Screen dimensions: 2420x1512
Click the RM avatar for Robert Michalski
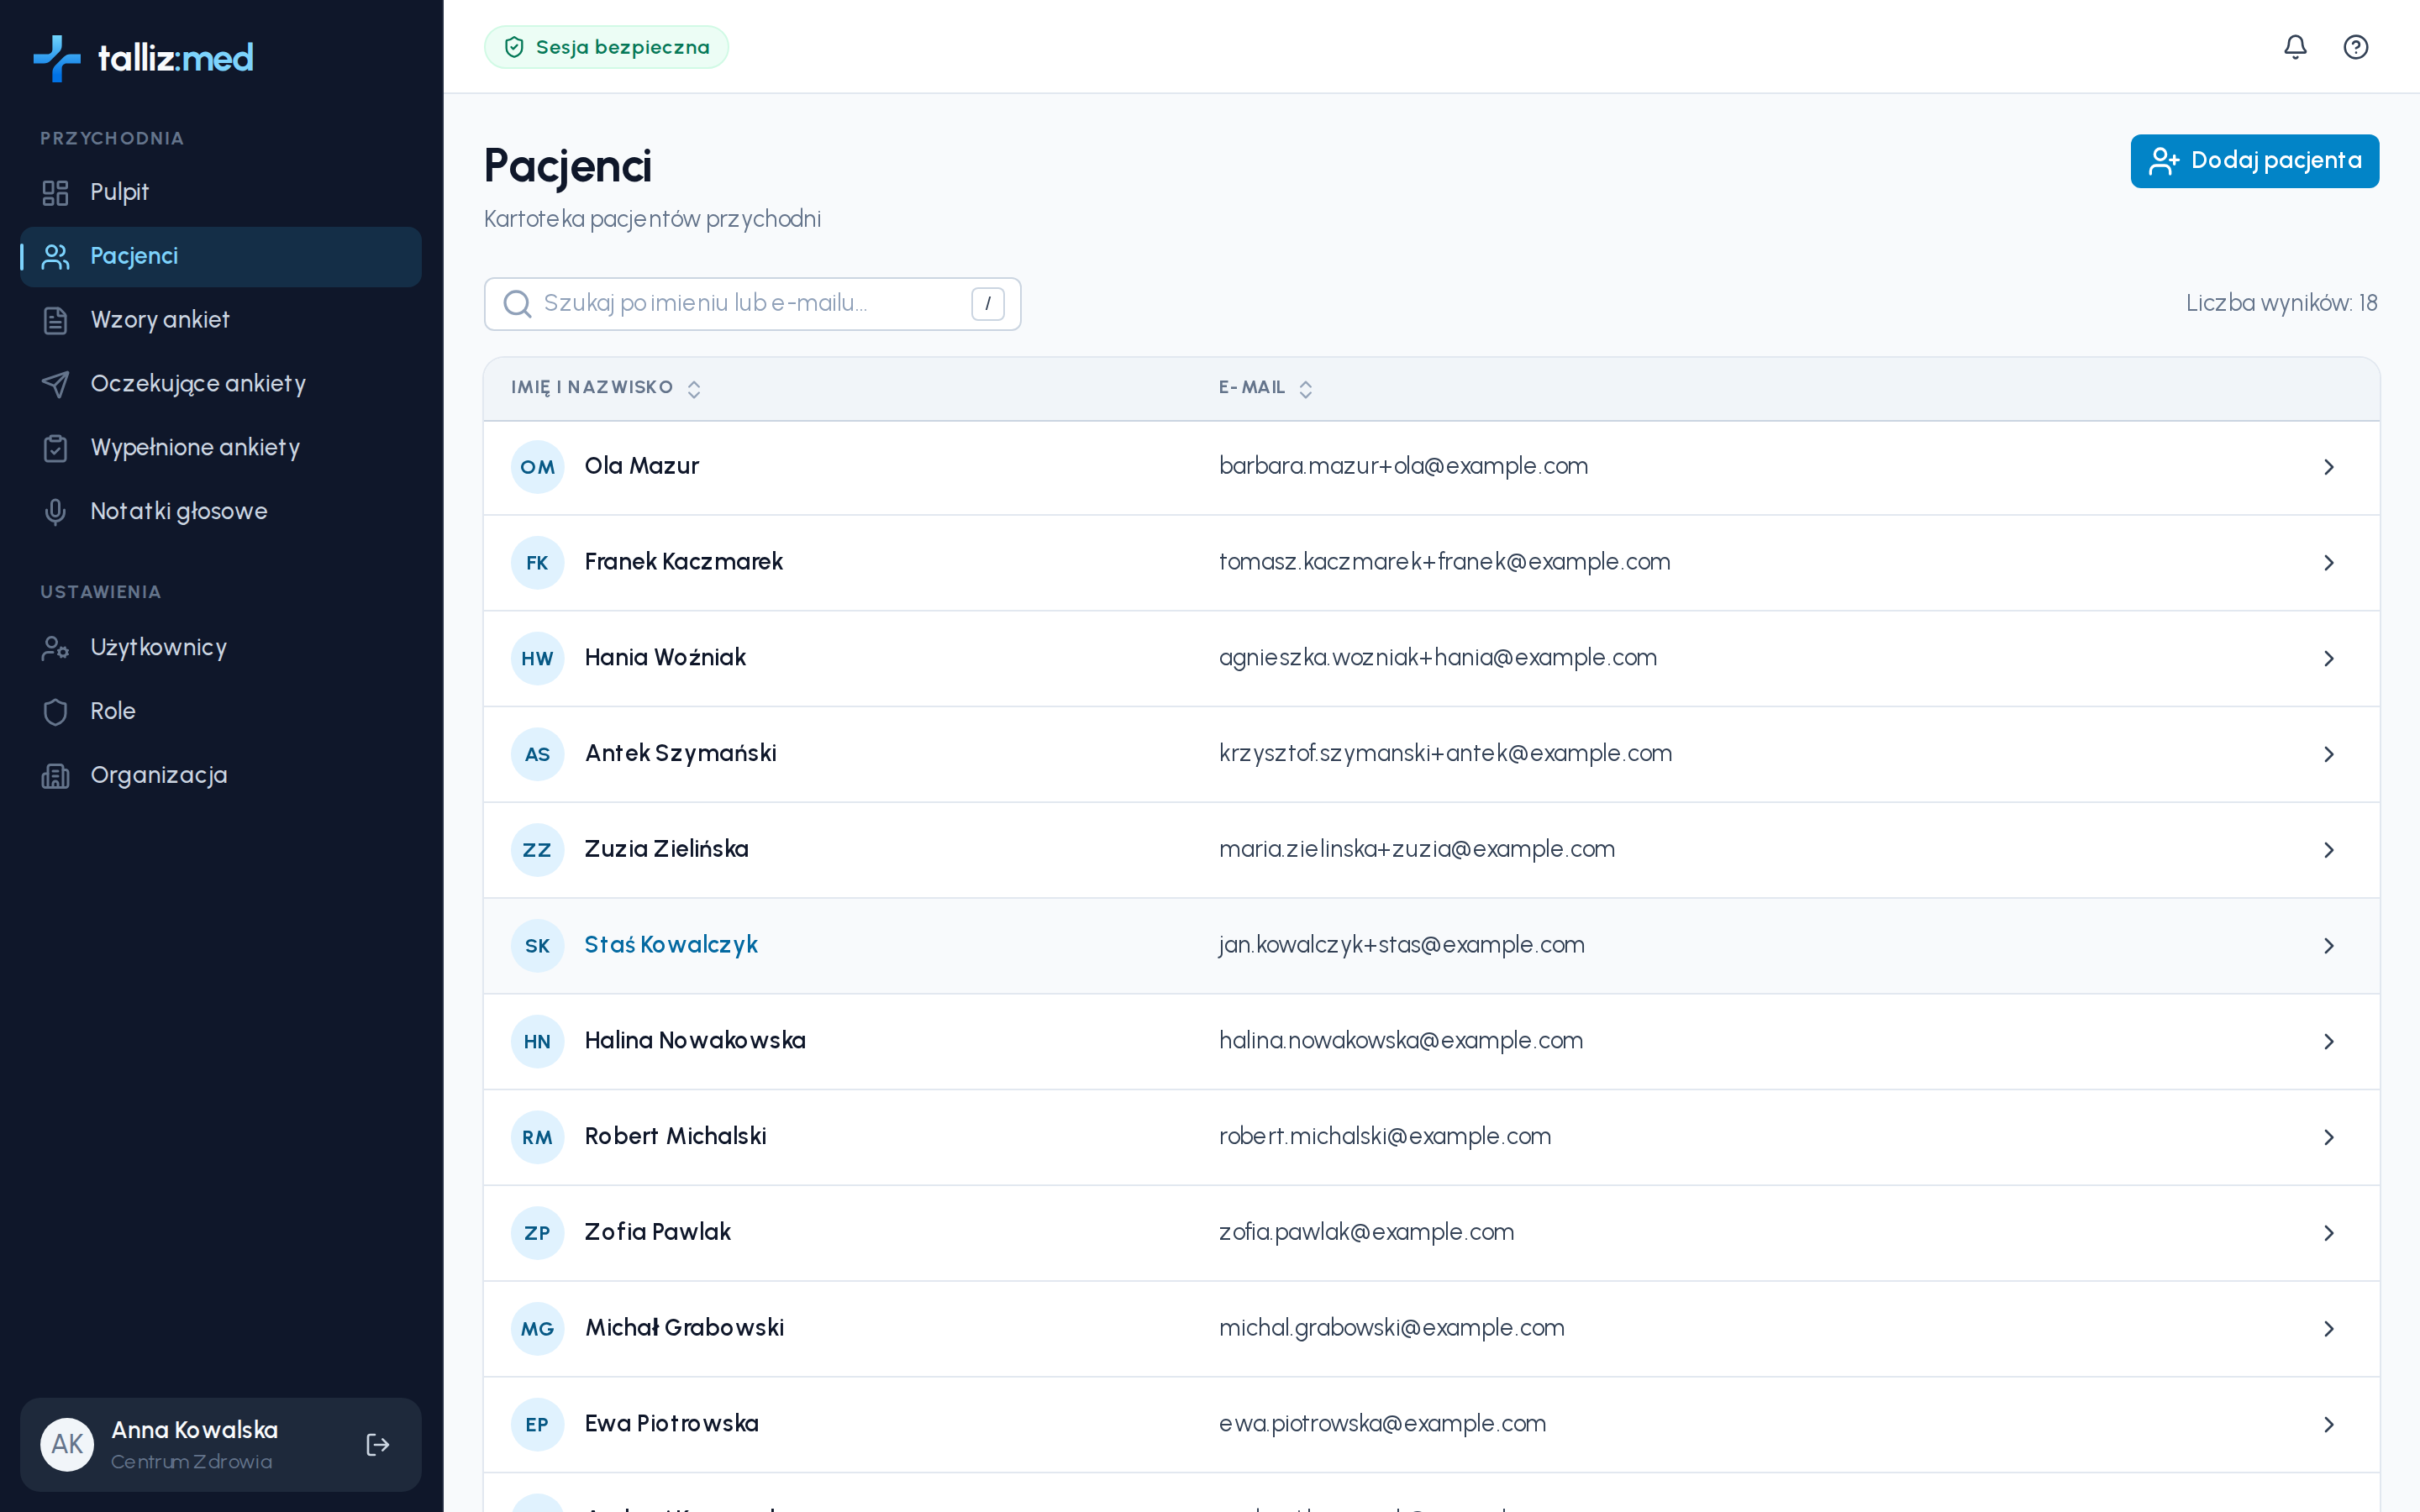pos(537,1137)
